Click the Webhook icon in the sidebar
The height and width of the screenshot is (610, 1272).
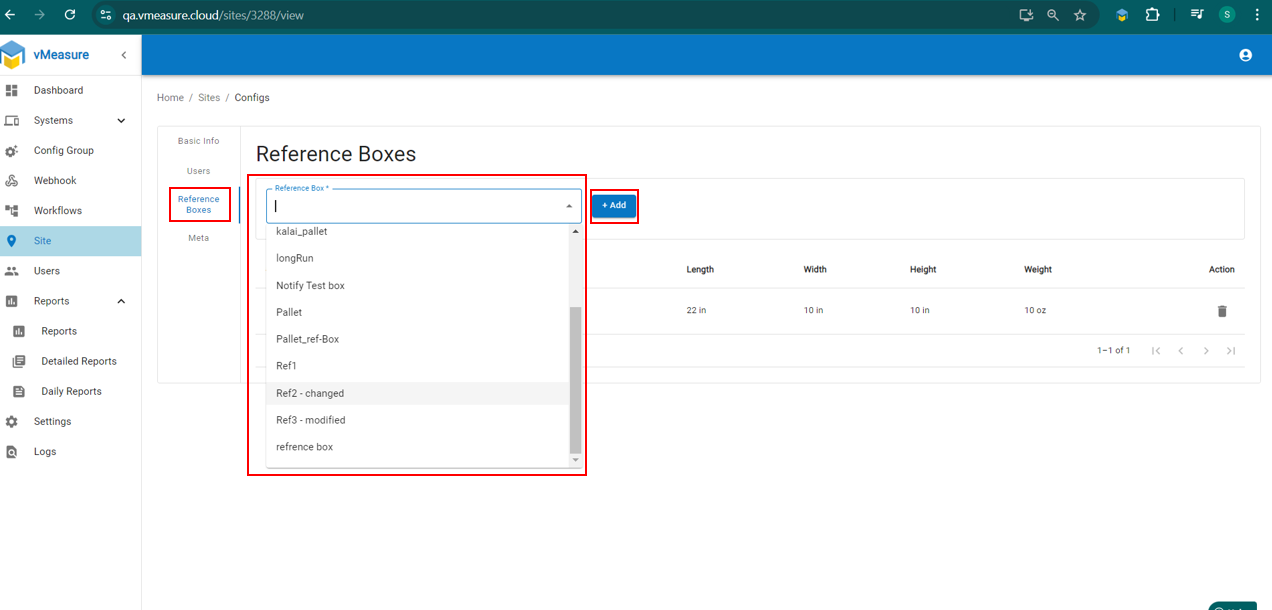pyautogui.click(x=12, y=180)
